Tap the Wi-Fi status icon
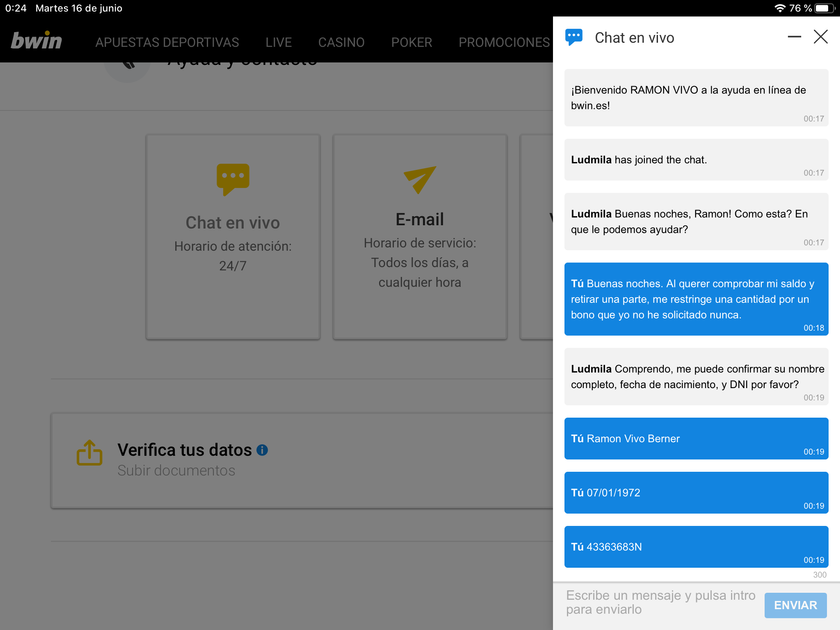840x630 pixels. 780,8
